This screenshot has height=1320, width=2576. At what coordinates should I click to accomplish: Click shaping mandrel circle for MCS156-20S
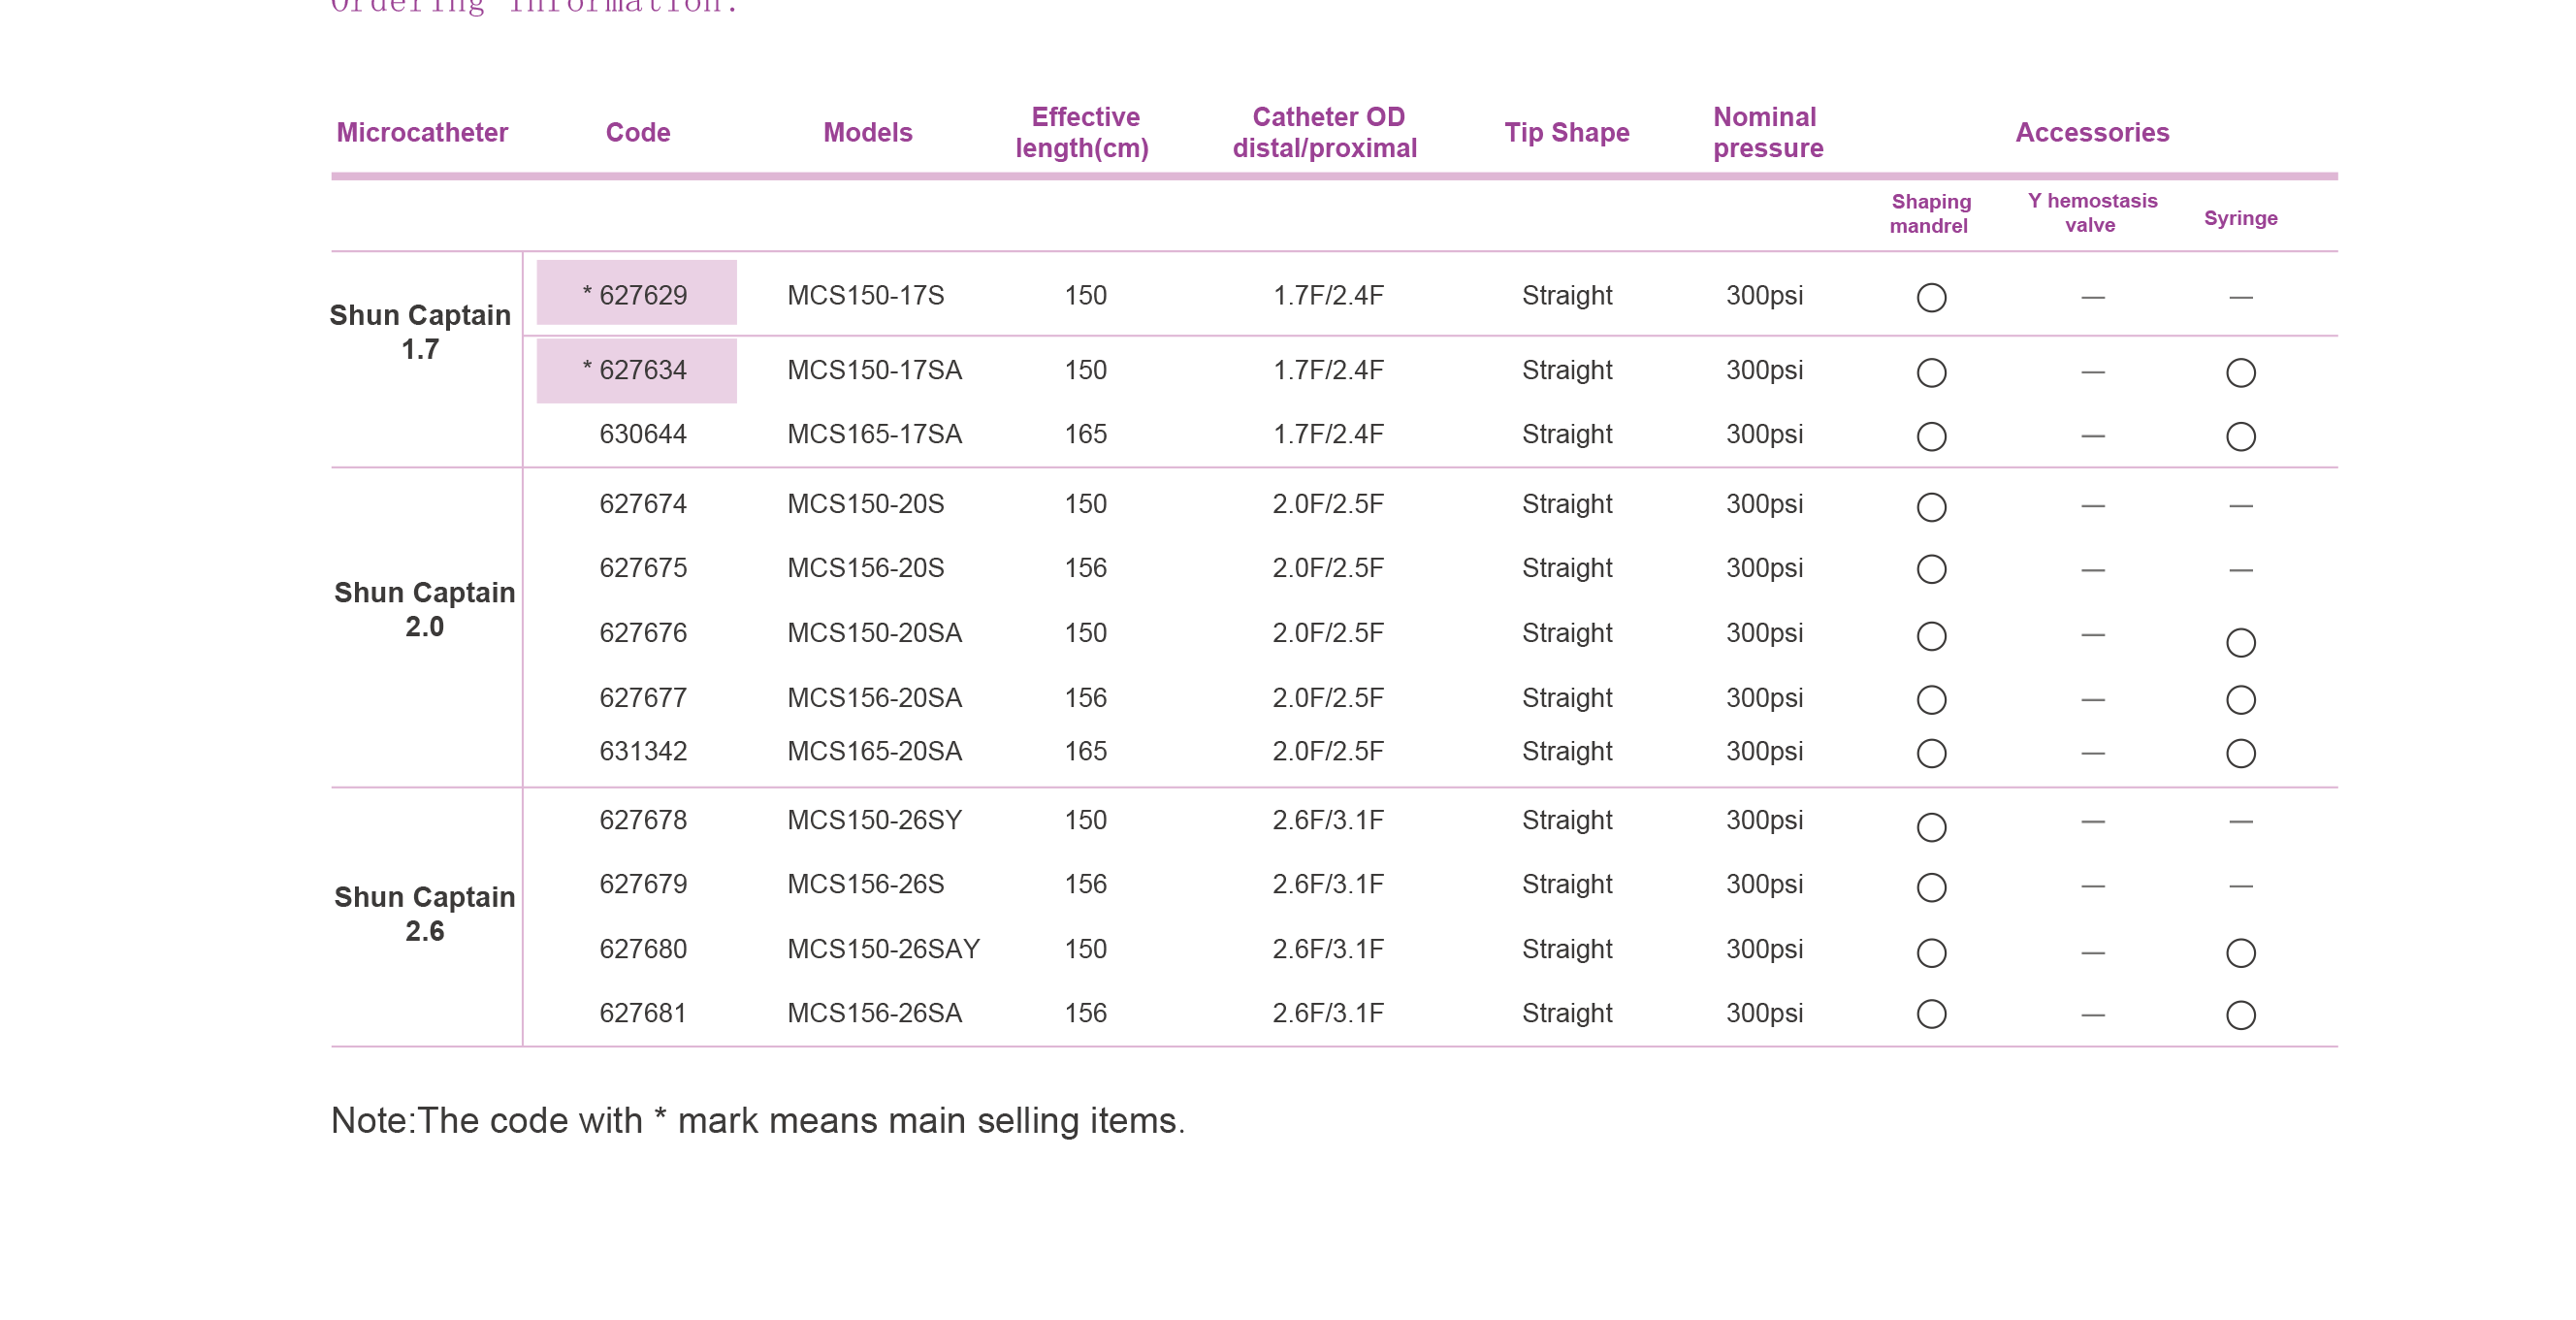[1931, 570]
